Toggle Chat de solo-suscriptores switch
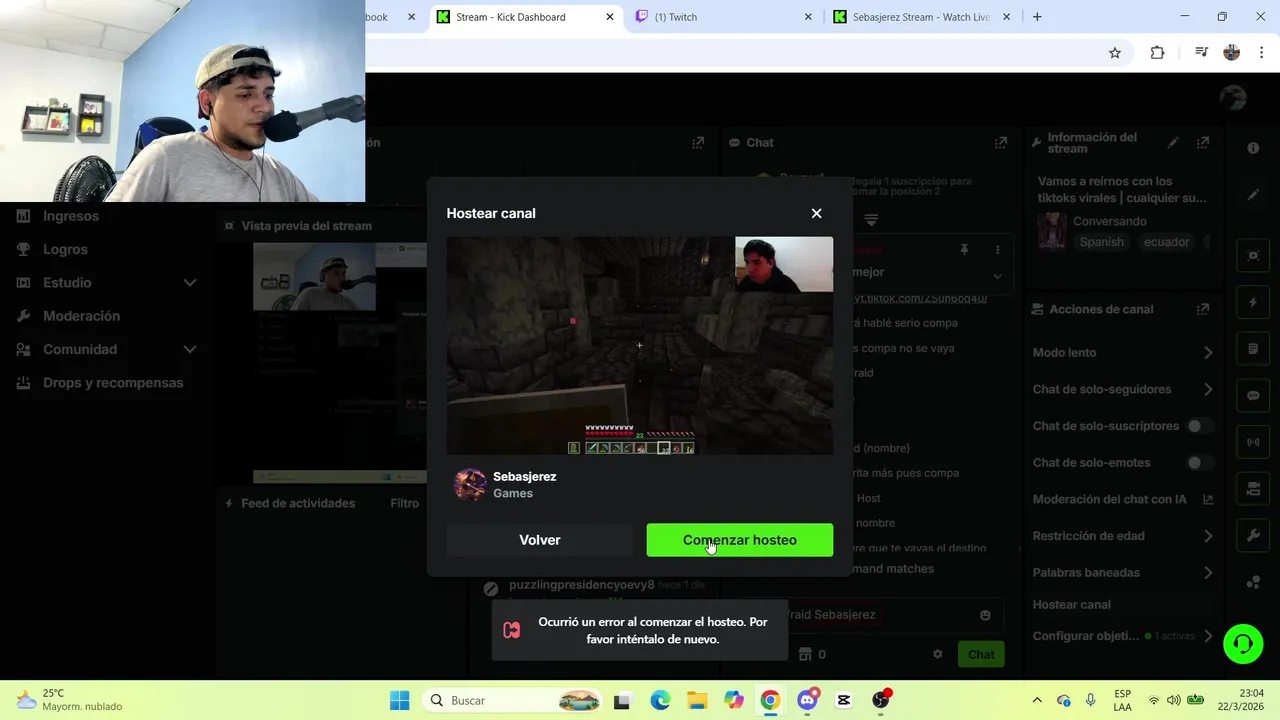This screenshot has height=720, width=1280. tap(1199, 426)
